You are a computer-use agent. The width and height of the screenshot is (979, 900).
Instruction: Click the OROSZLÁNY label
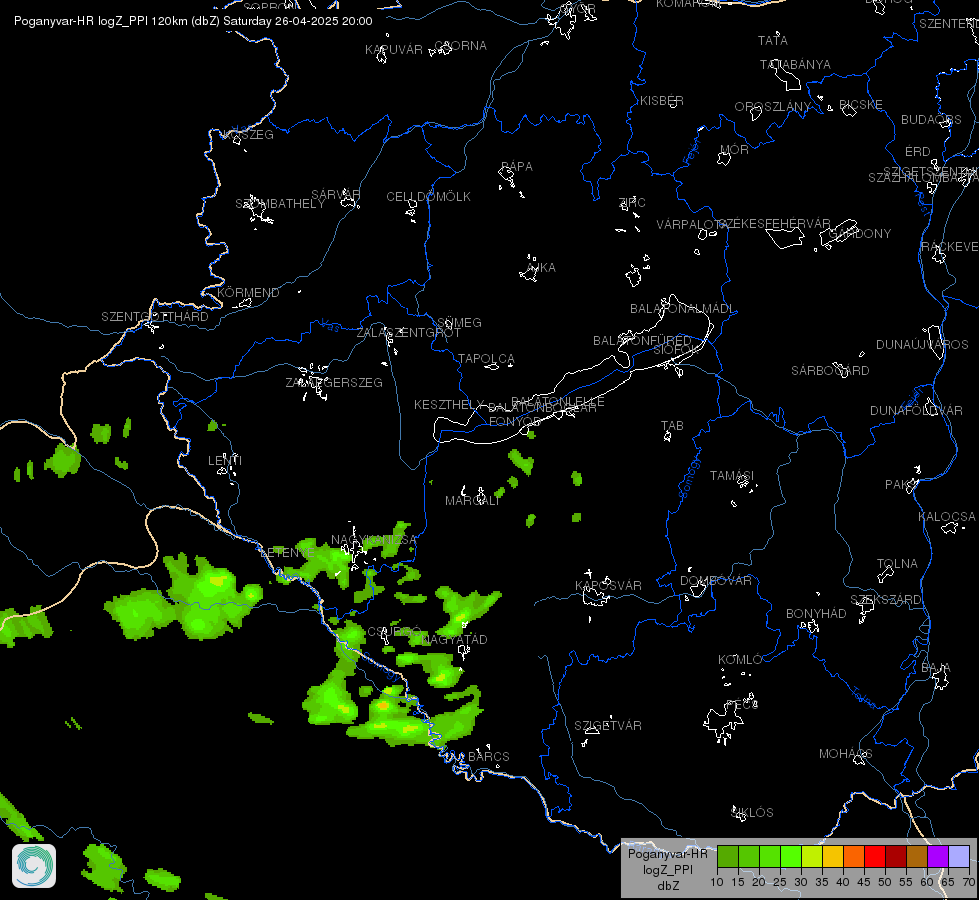click(772, 107)
